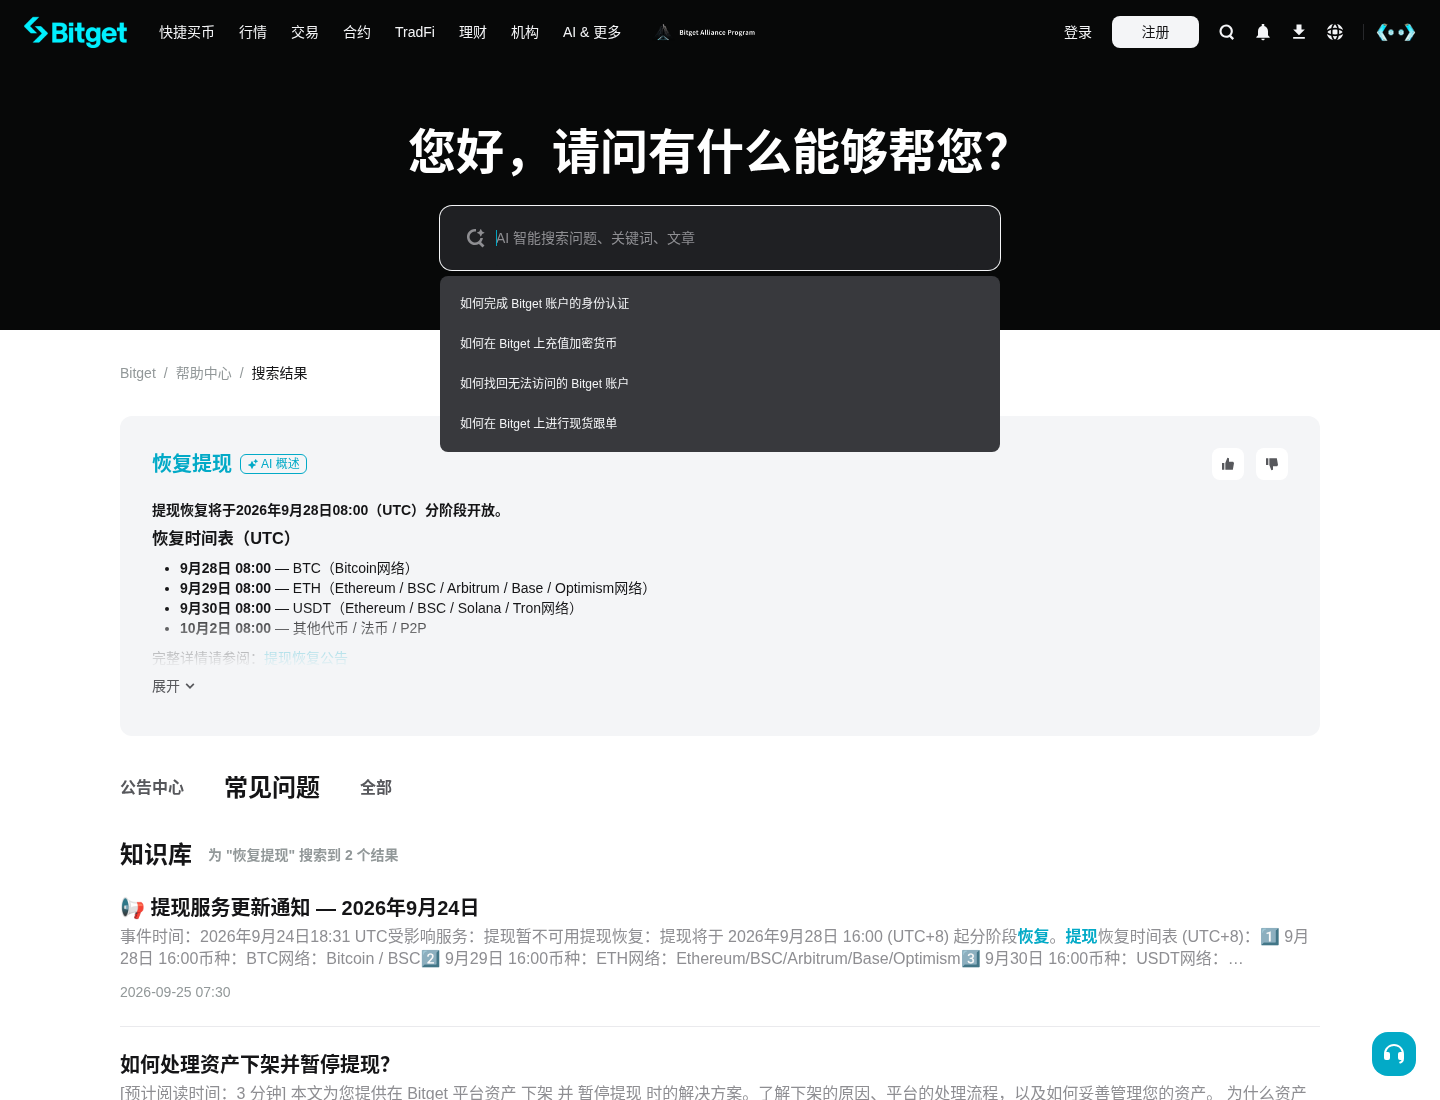Open article 如何处理资产下架并暂停提现?

[255, 1064]
